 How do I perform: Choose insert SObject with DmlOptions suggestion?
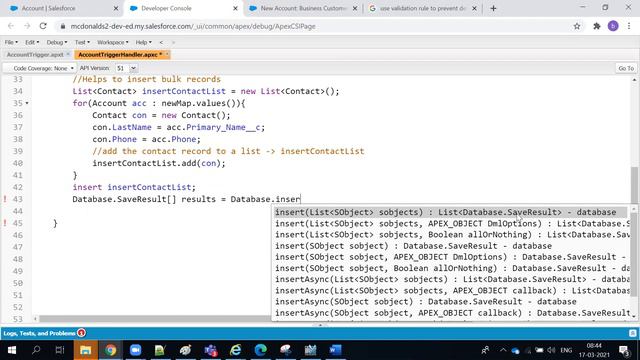coord(452,257)
